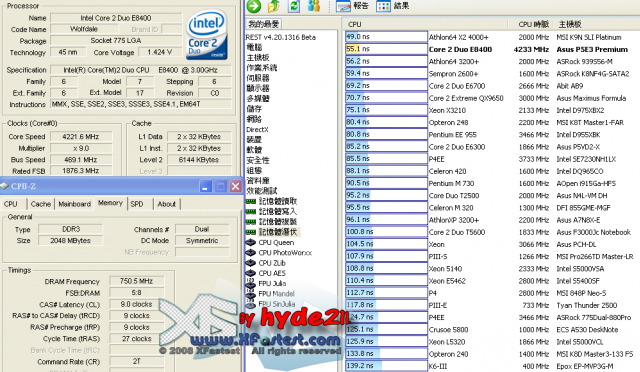The width and height of the screenshot is (640, 372).
Task: Select the Core 2 Duo E8400 result row
Action: tap(492, 49)
